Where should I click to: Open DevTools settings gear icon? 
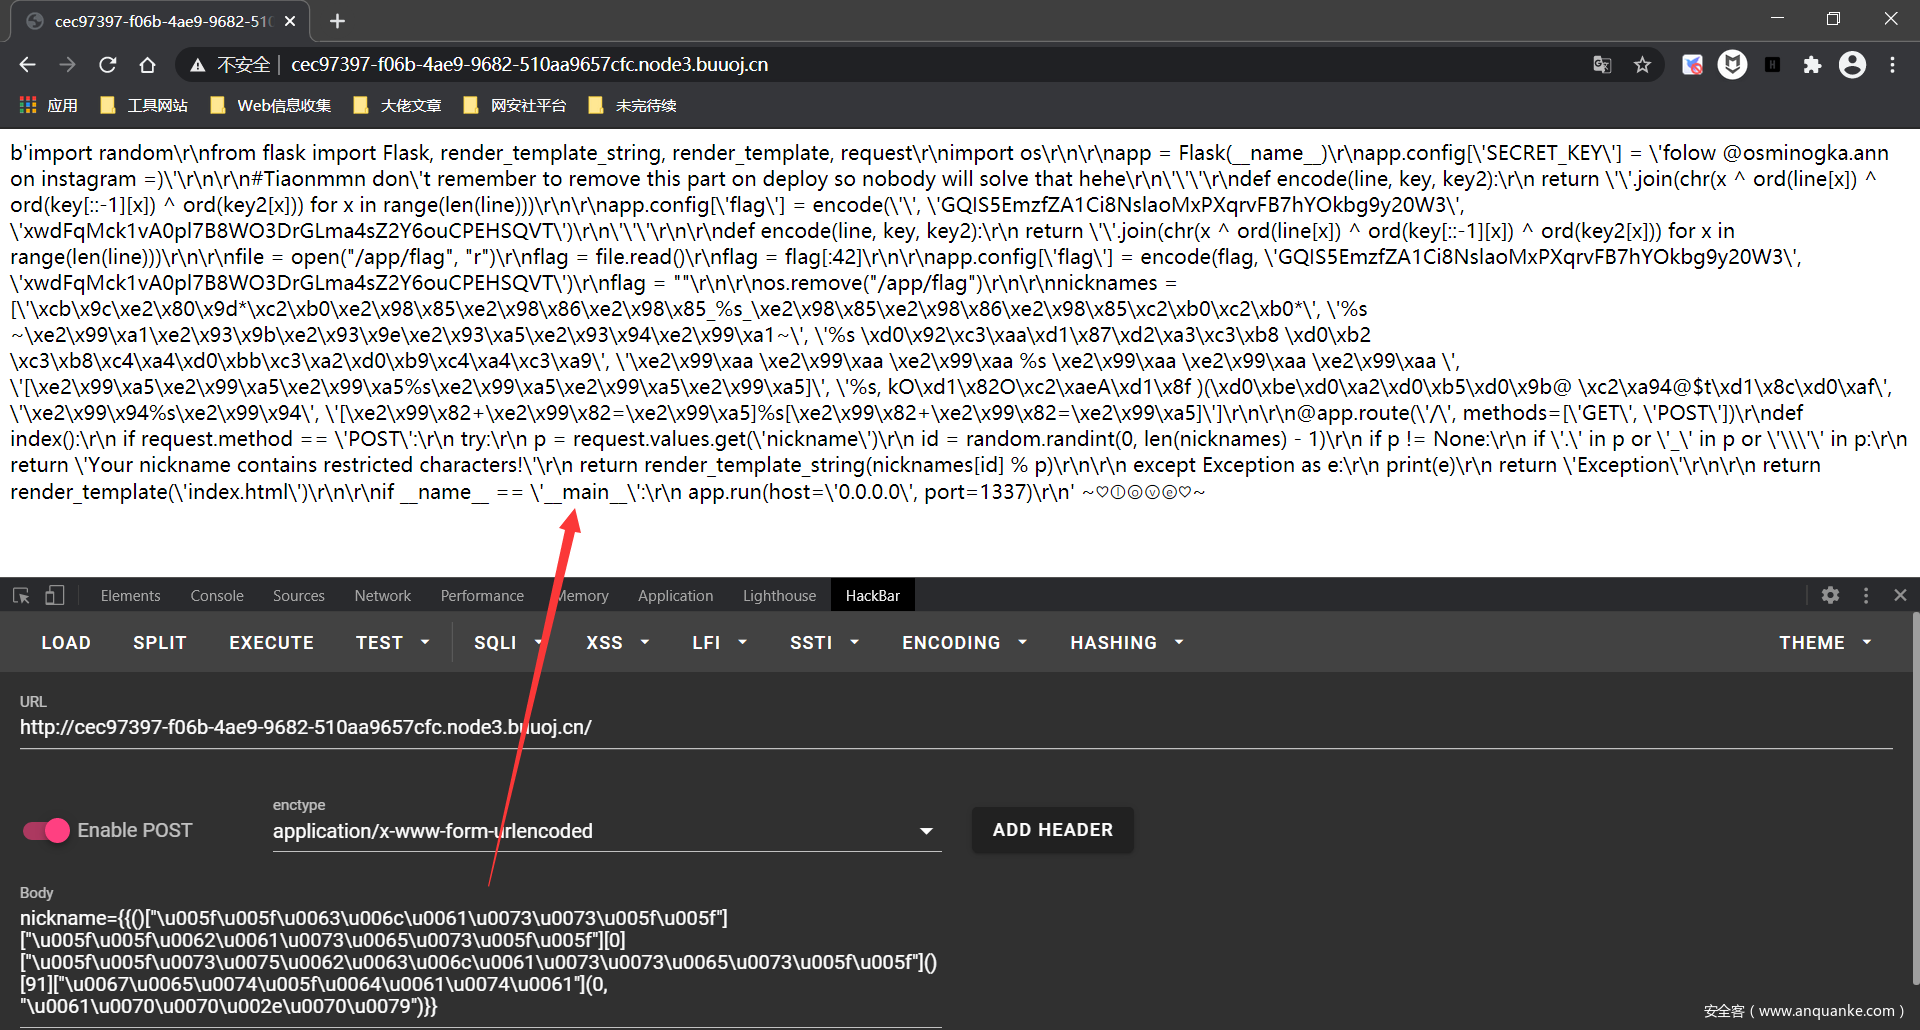pos(1830,595)
